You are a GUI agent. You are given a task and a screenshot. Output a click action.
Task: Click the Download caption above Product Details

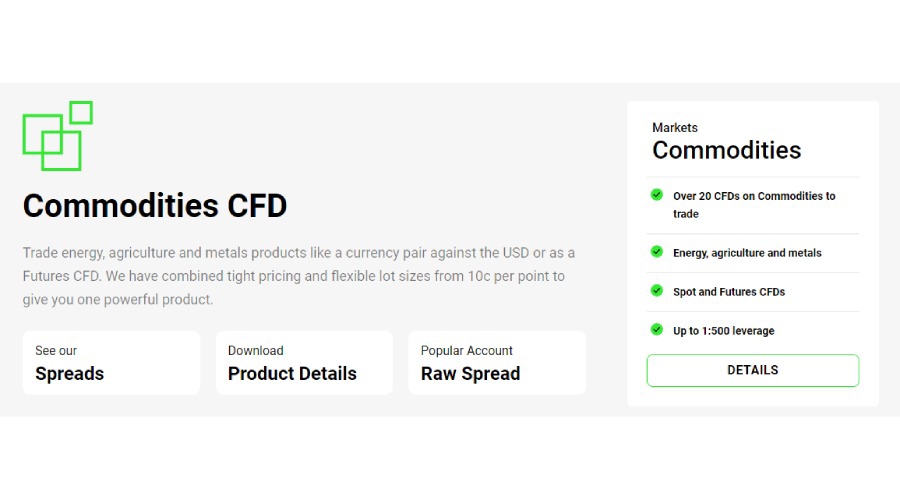[x=256, y=351]
